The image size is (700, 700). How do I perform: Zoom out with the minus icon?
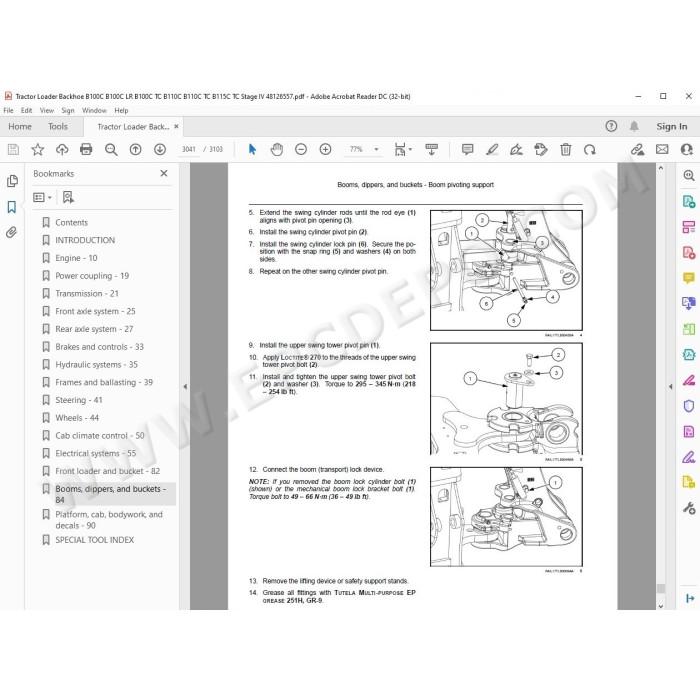[301, 149]
